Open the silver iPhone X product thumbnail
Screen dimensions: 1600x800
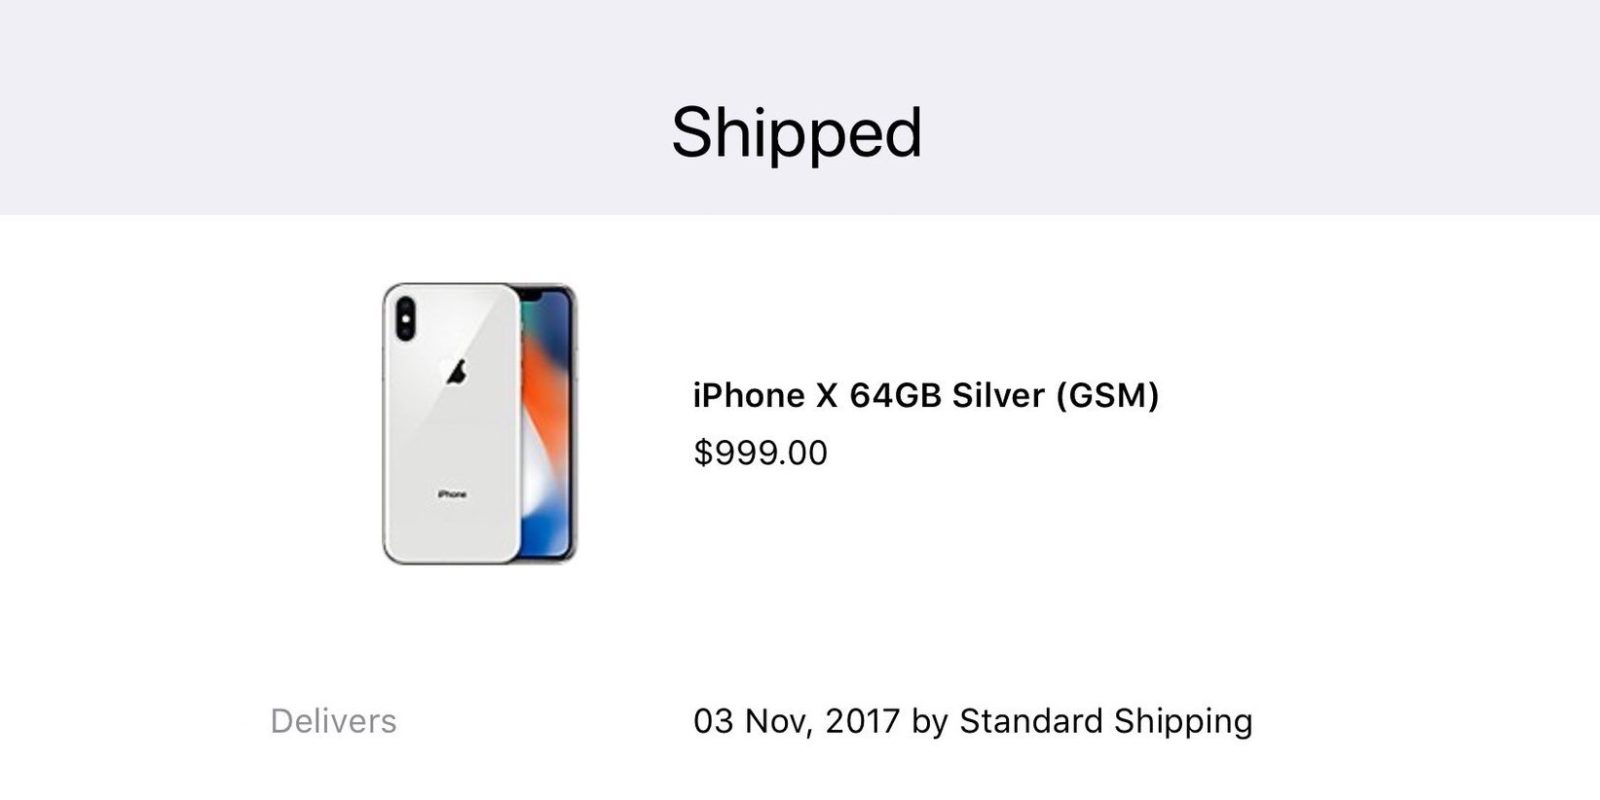point(479,424)
